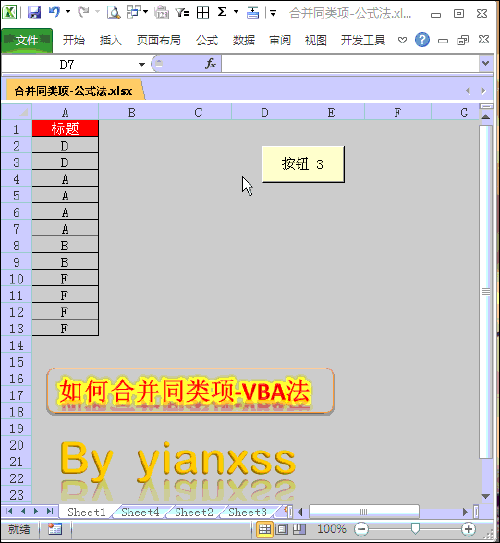Click the horizontal split box above scrollbar
Image resolution: width=500 pixels, height=543 pixels.
486,106
